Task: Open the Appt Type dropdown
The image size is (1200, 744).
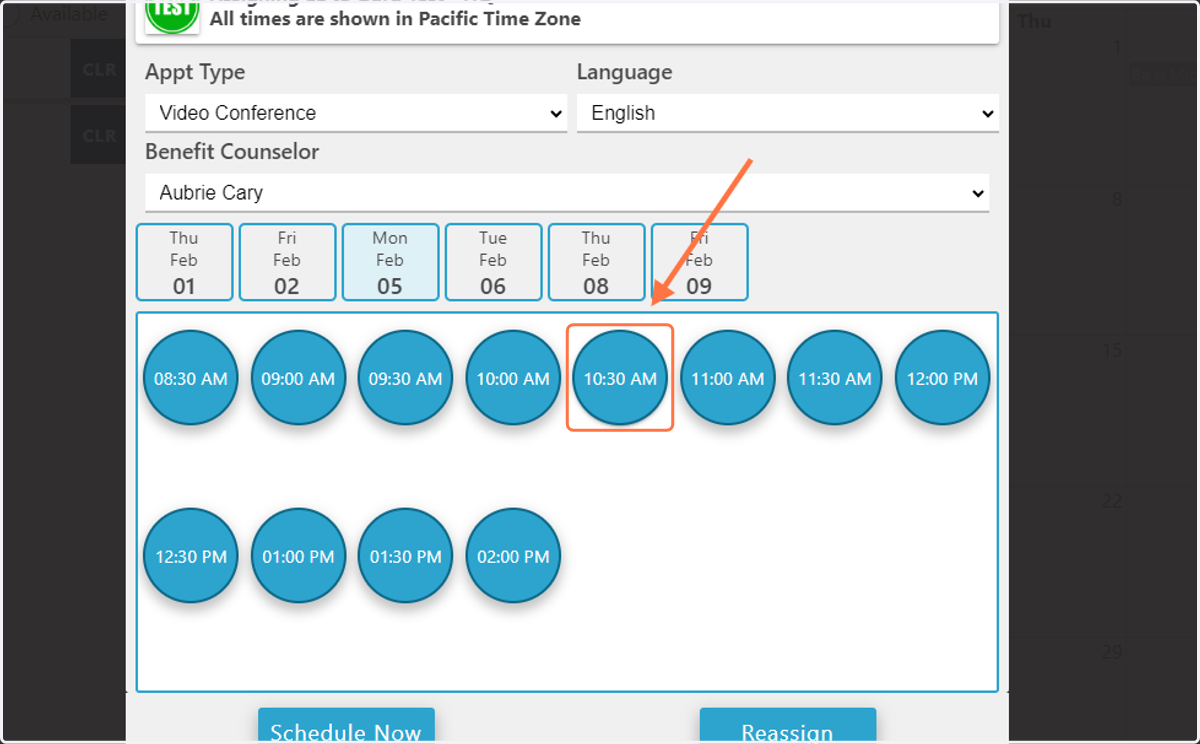Action: click(356, 113)
